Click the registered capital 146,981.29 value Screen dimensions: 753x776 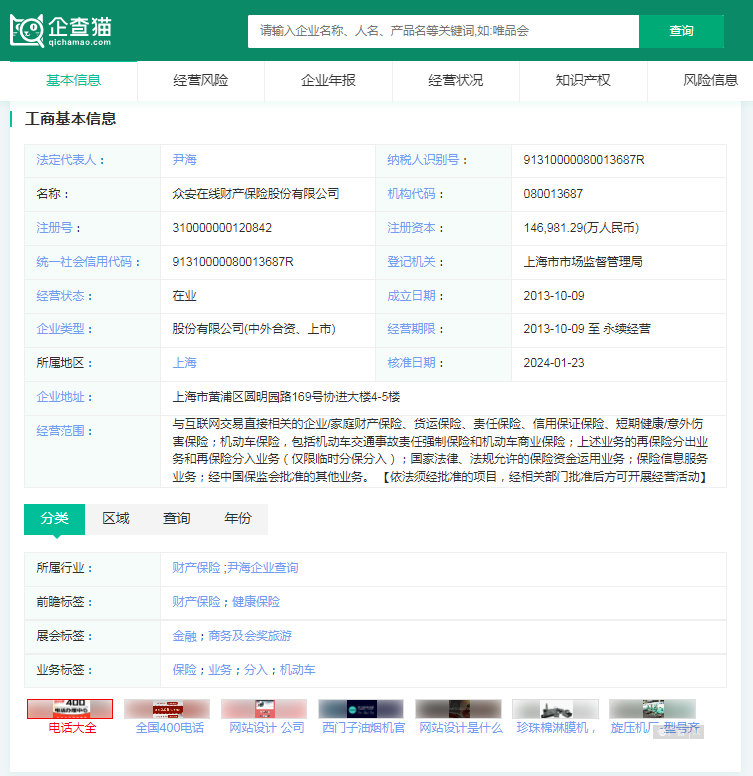click(x=581, y=228)
